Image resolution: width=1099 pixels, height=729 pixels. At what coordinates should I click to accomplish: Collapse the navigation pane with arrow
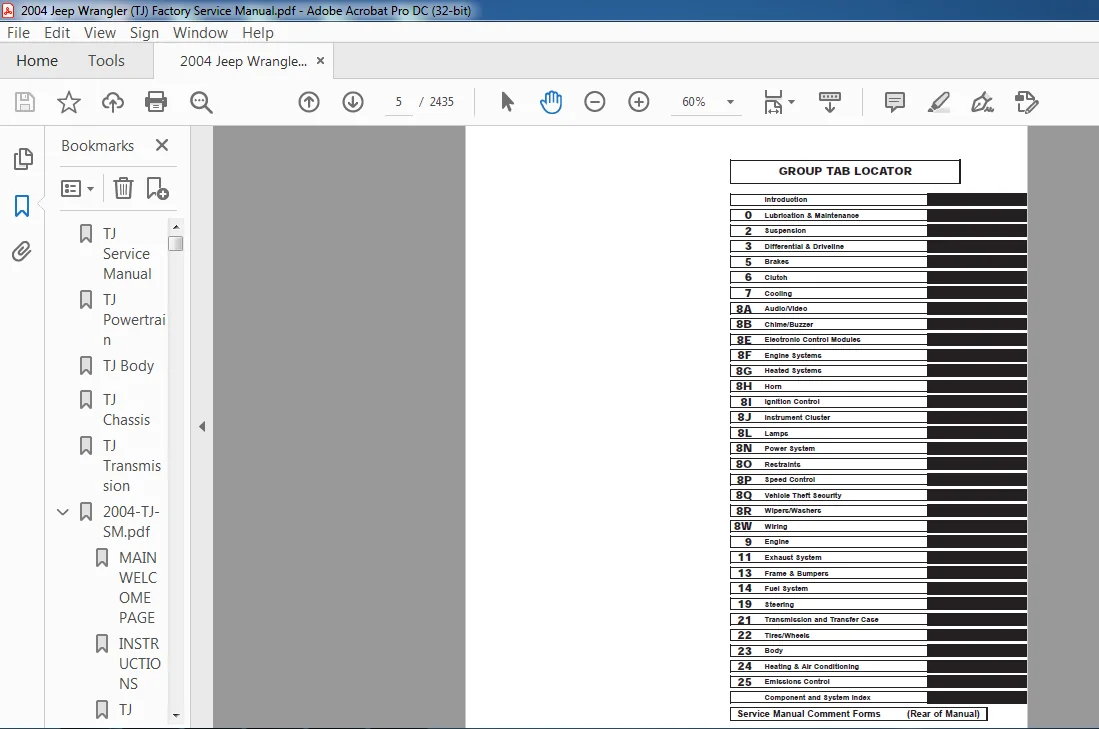pyautogui.click(x=202, y=426)
